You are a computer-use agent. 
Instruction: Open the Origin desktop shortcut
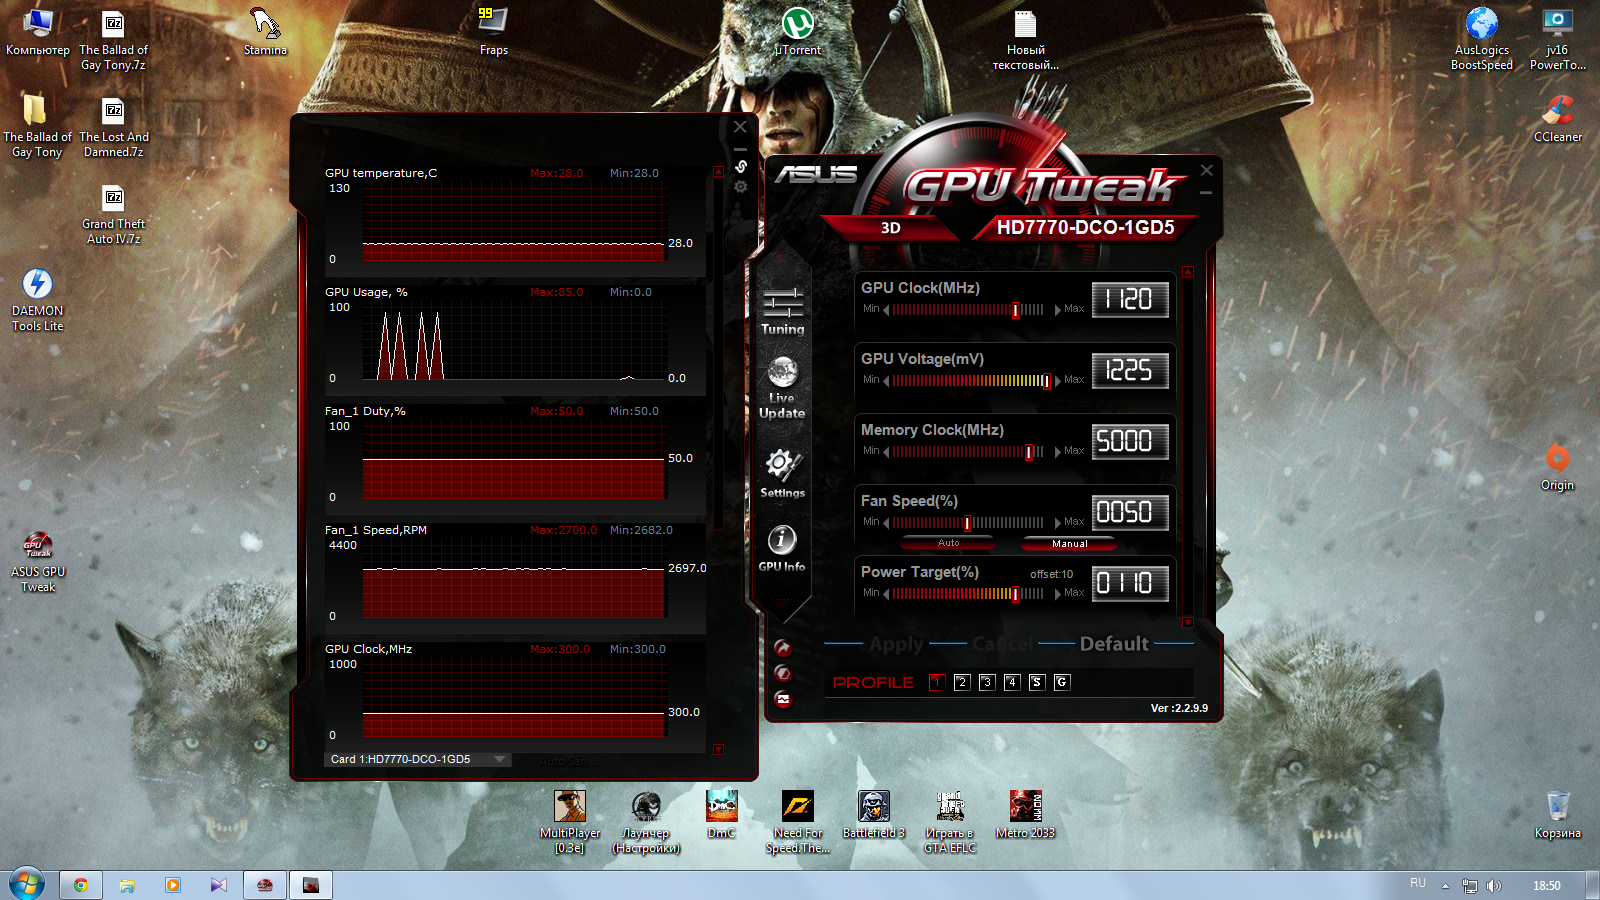pos(1557,467)
